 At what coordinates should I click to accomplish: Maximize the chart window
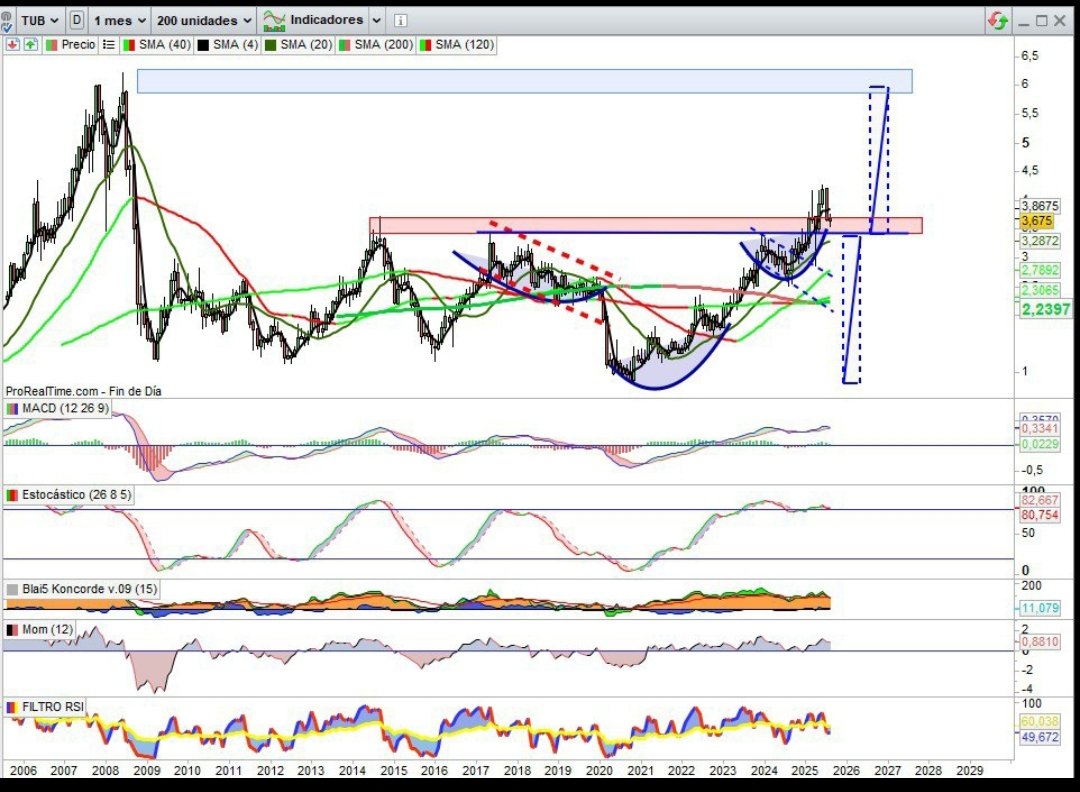[1041, 21]
